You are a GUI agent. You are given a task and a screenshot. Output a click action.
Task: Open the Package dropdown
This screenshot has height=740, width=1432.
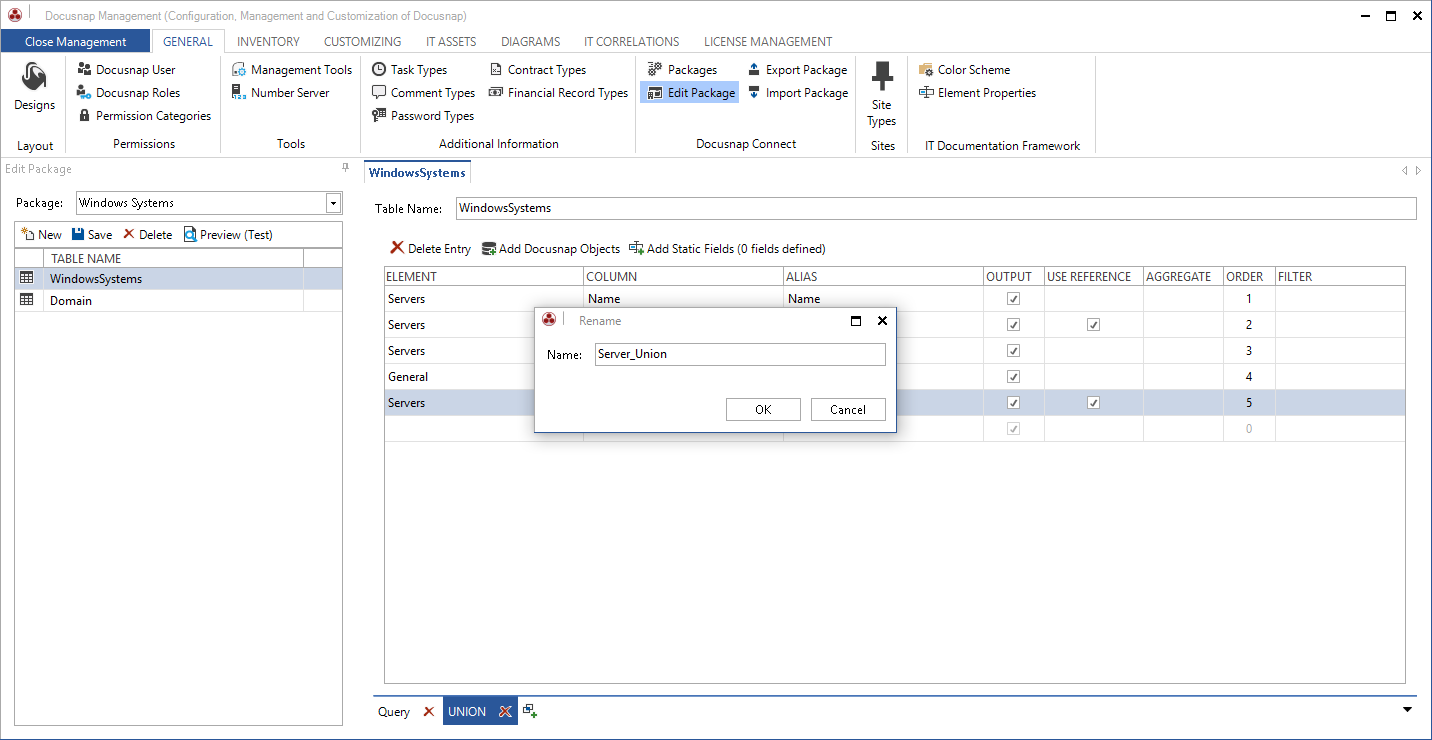tap(333, 203)
